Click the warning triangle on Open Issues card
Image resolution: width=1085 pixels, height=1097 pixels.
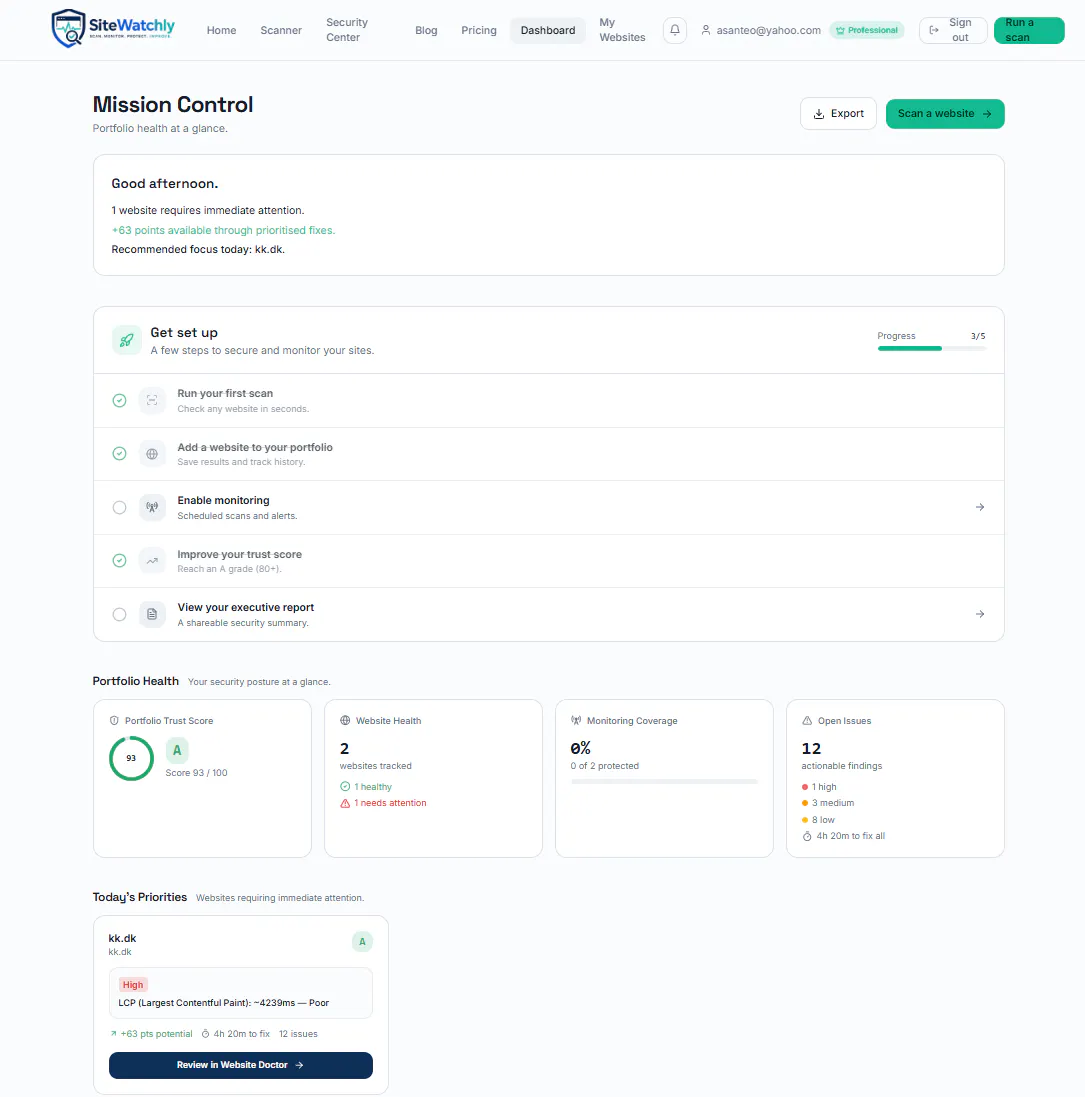click(x=807, y=721)
